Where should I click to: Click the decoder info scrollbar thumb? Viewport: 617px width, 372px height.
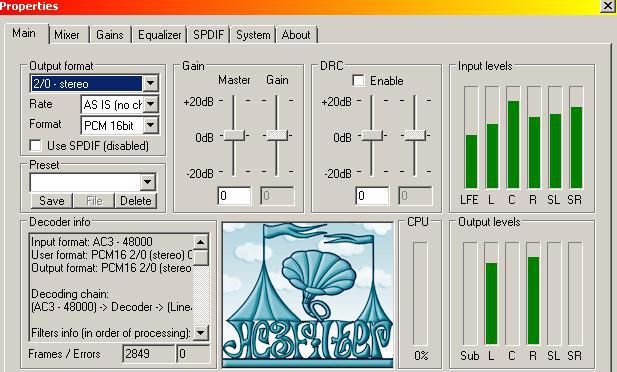point(201,257)
